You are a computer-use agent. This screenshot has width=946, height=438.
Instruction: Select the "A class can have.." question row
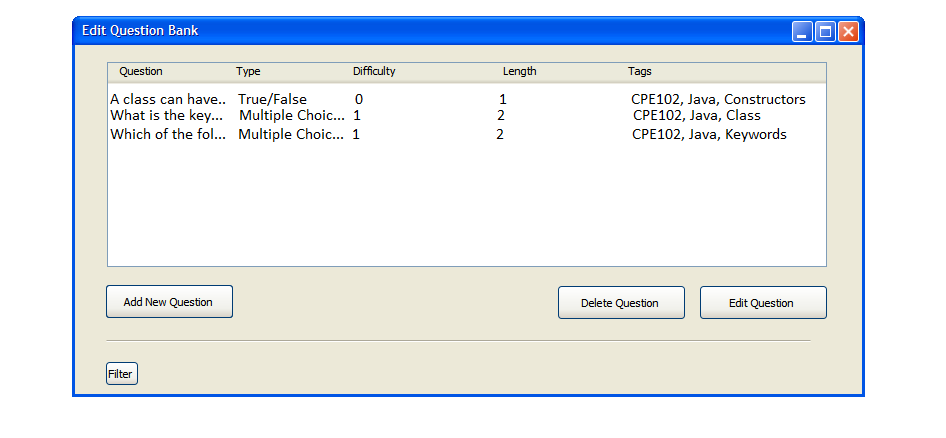tap(168, 100)
